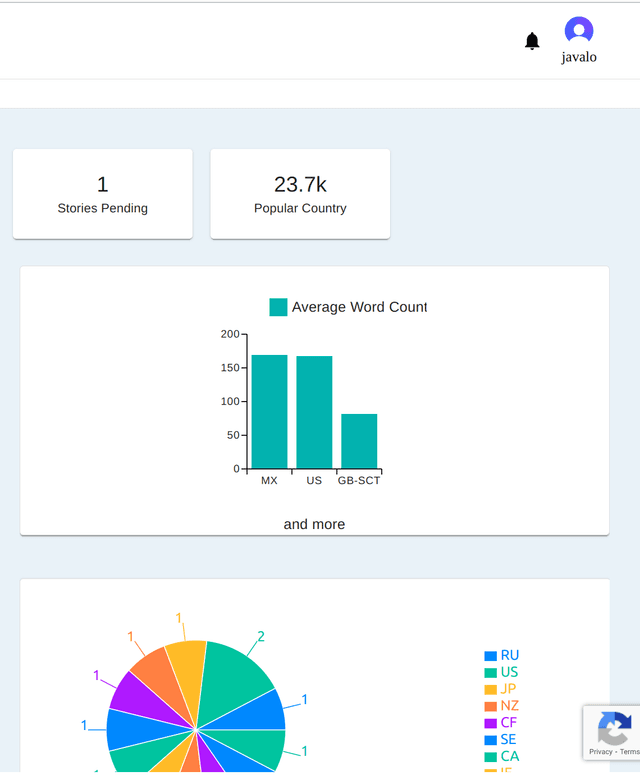Click the GB-SCT axis label
Screen dimensions: 640x779
click(359, 481)
